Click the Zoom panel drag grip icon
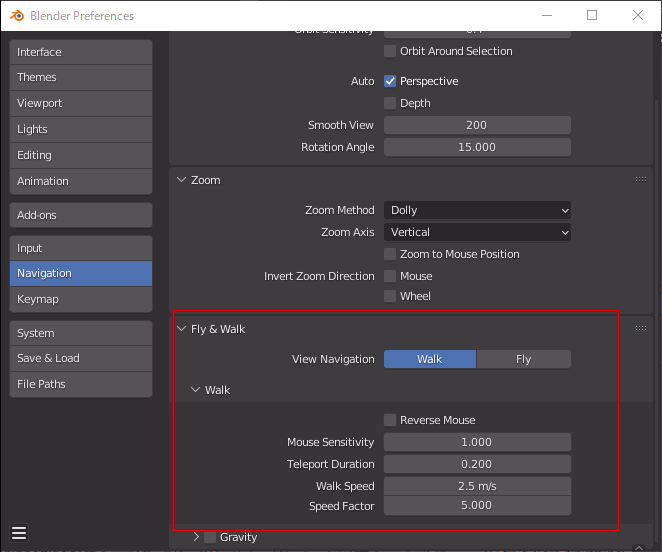Viewport: 662px width, 552px height. click(x=640, y=179)
